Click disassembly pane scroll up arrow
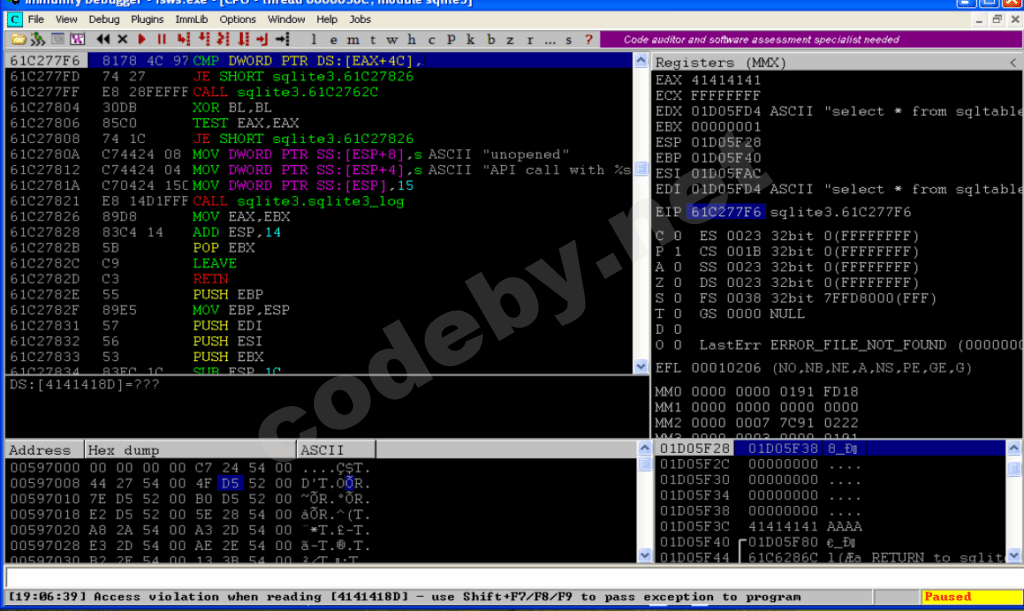This screenshot has height=611, width=1024. 641,61
